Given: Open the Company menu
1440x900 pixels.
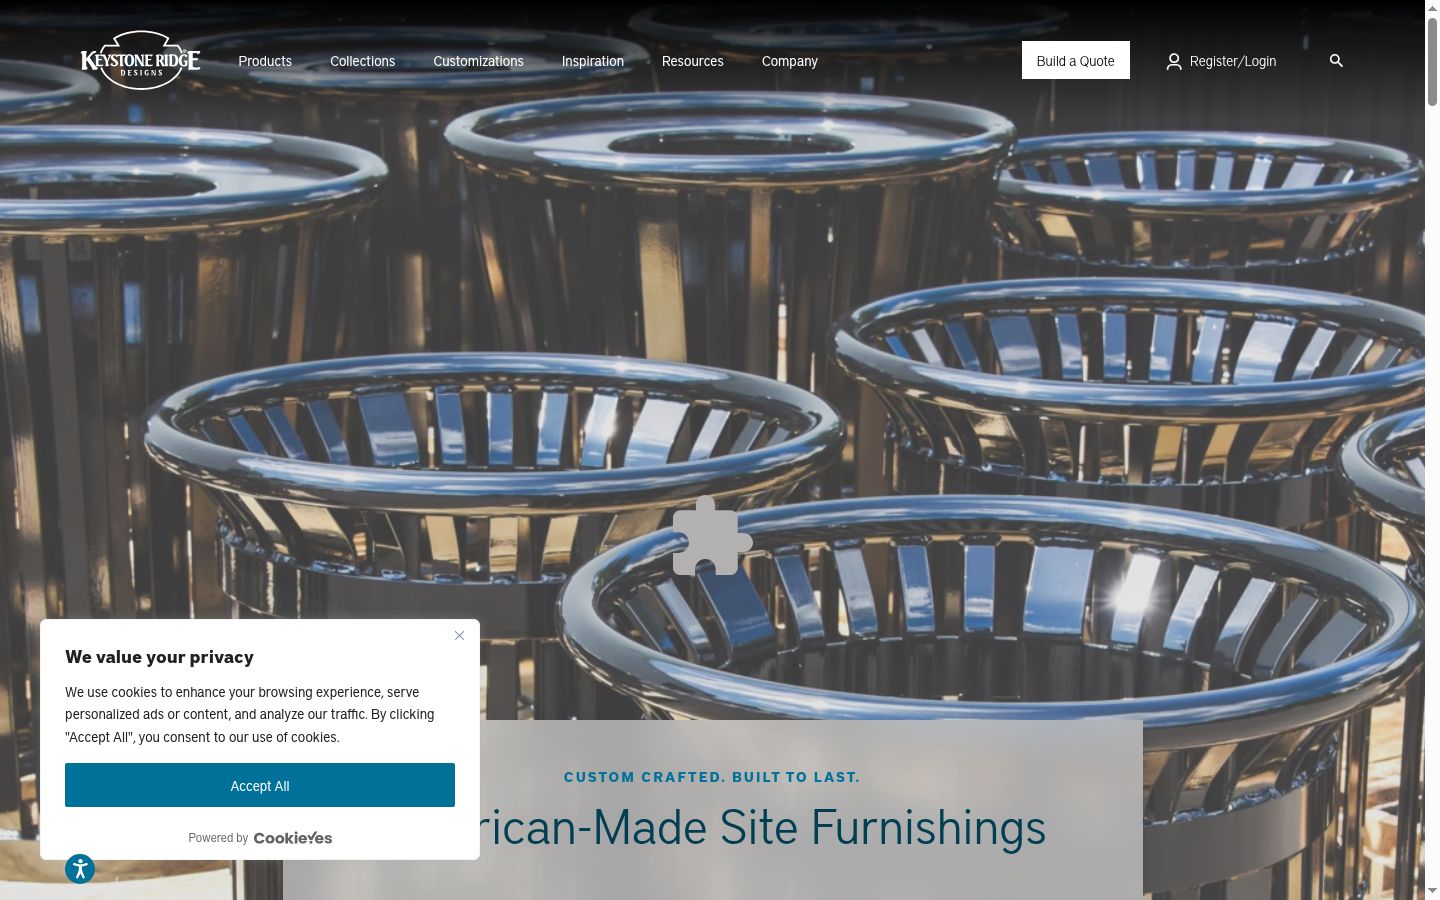Looking at the screenshot, I should [x=790, y=61].
